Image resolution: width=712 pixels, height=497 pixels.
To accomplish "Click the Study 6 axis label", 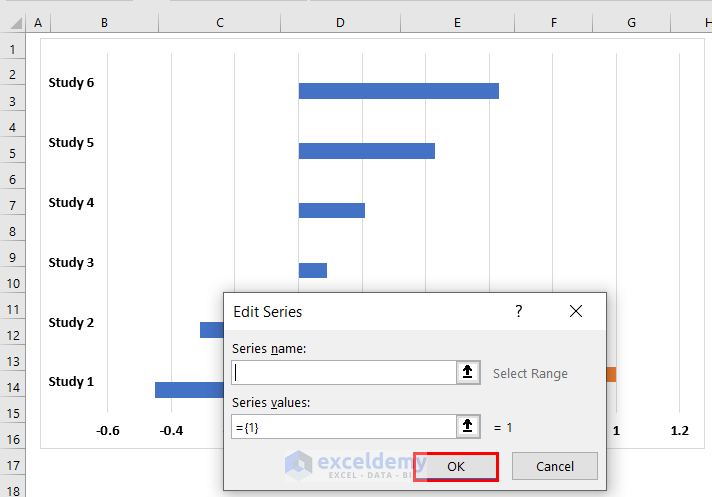I will pyautogui.click(x=71, y=82).
